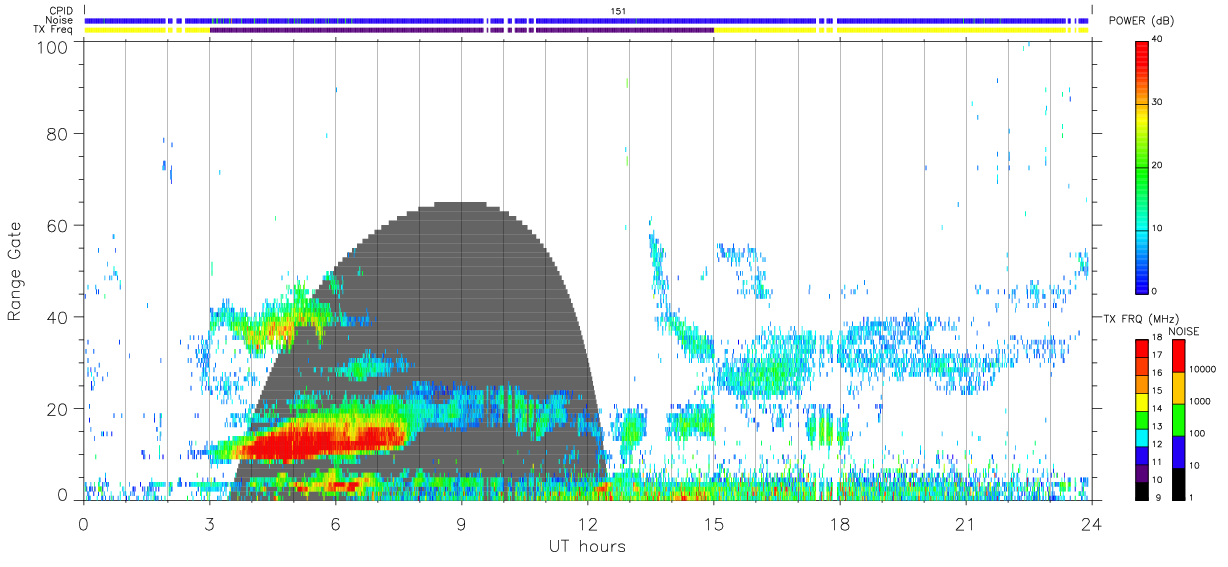This screenshot has height=567, width=1228.
Task: Click the TX Freq row label
Action: click(x=54, y=29)
